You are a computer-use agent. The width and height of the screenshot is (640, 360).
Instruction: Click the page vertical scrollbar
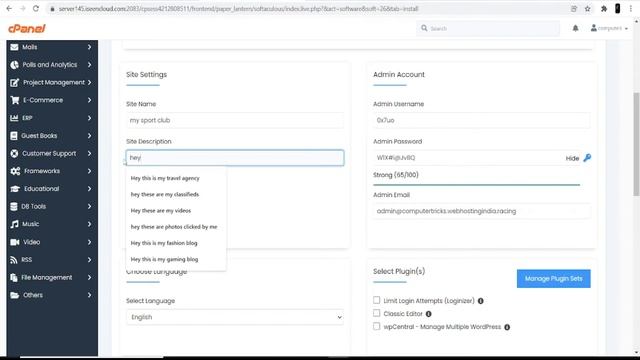[636, 143]
